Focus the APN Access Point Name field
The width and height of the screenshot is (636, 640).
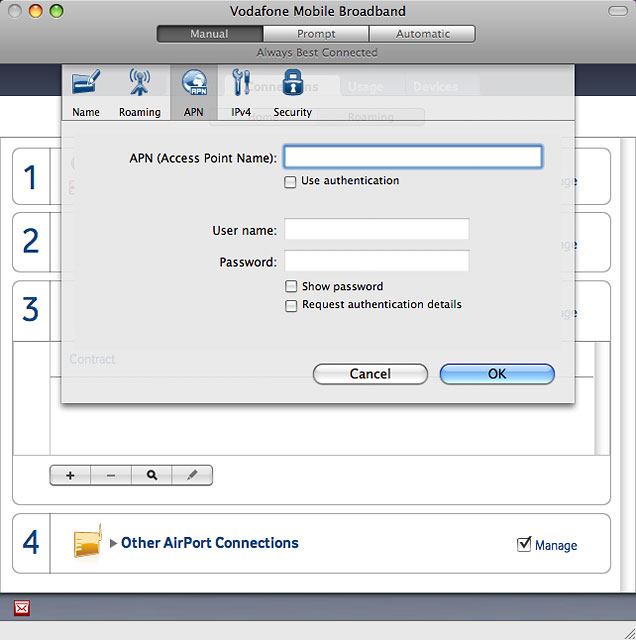click(413, 157)
